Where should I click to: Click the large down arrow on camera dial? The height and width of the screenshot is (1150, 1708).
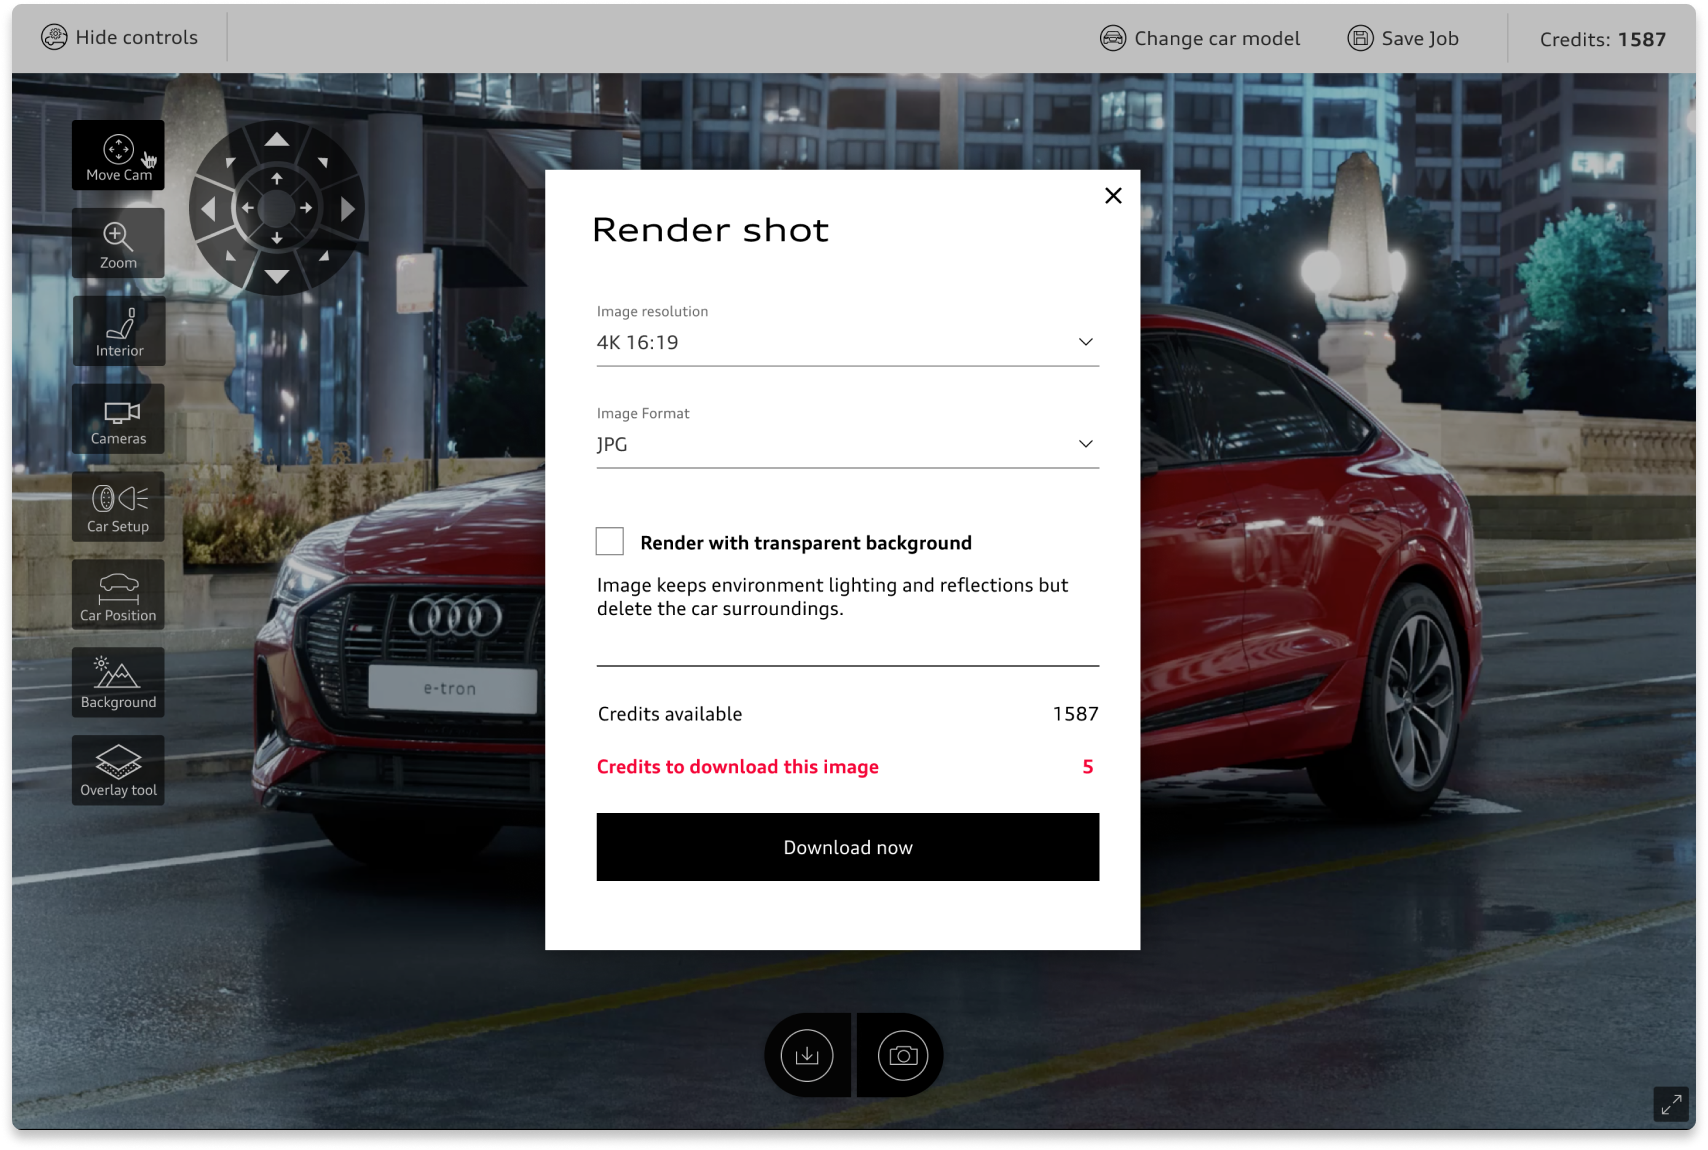point(277,277)
